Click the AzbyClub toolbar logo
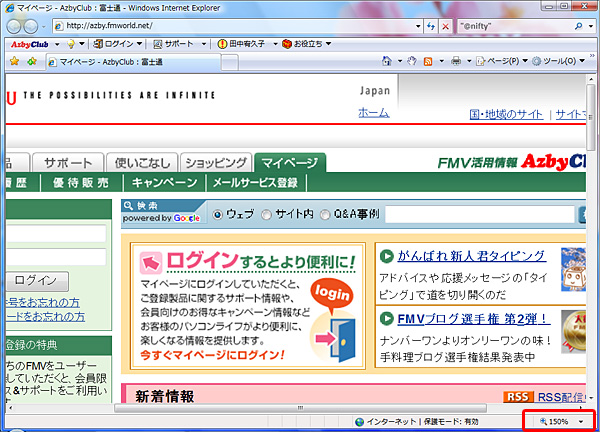The height and width of the screenshot is (432, 600). point(29,44)
